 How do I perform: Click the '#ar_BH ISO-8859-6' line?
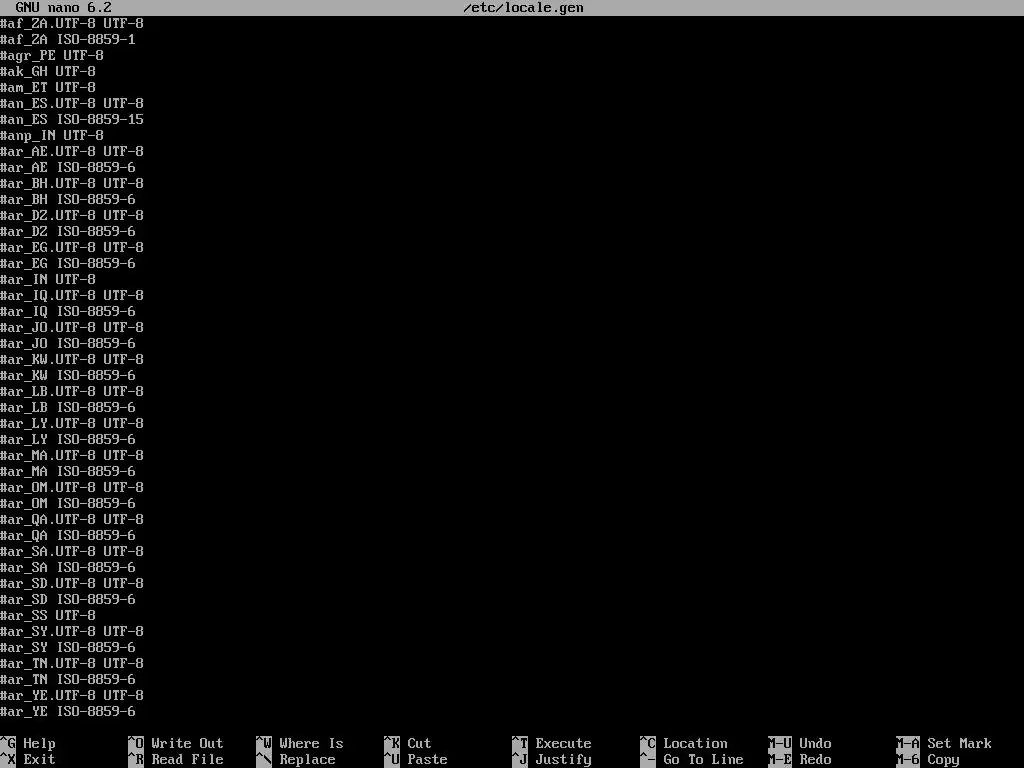click(68, 199)
